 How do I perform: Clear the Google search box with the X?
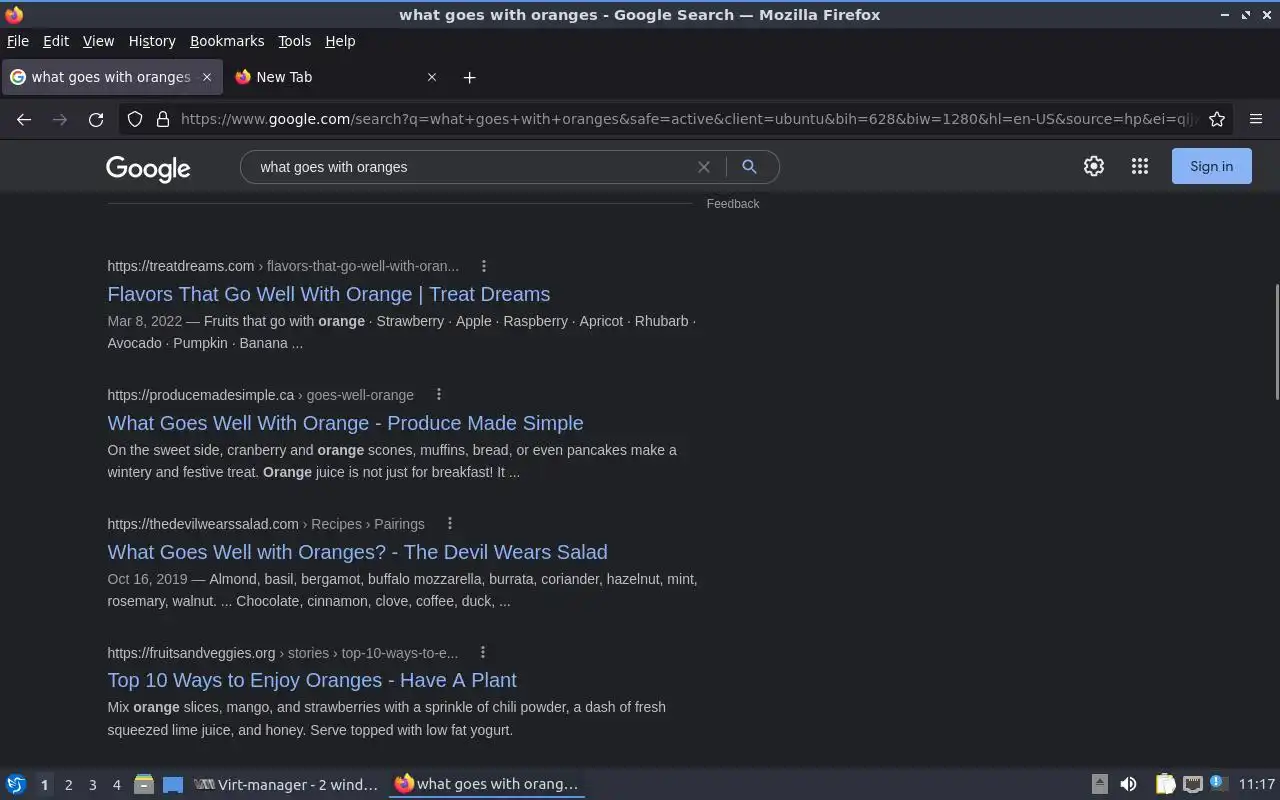coord(704,167)
